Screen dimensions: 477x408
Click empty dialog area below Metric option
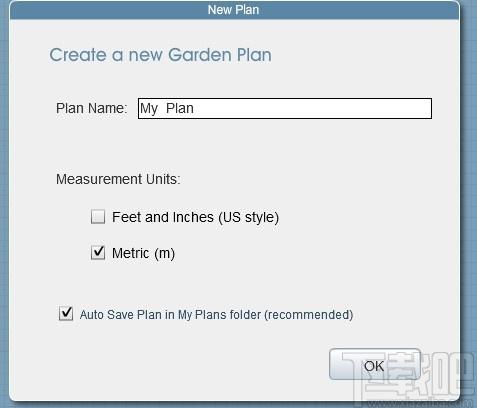coord(233,283)
